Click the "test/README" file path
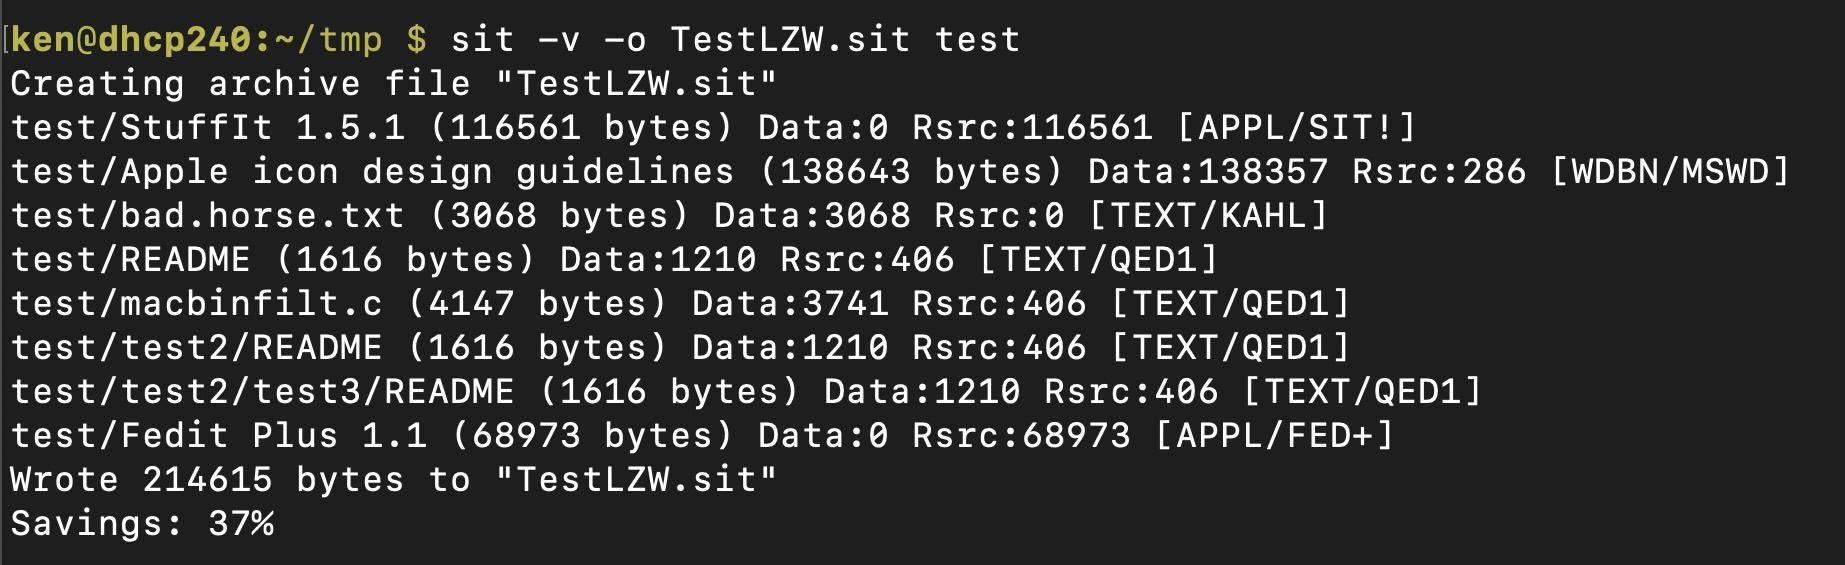 coord(130,259)
